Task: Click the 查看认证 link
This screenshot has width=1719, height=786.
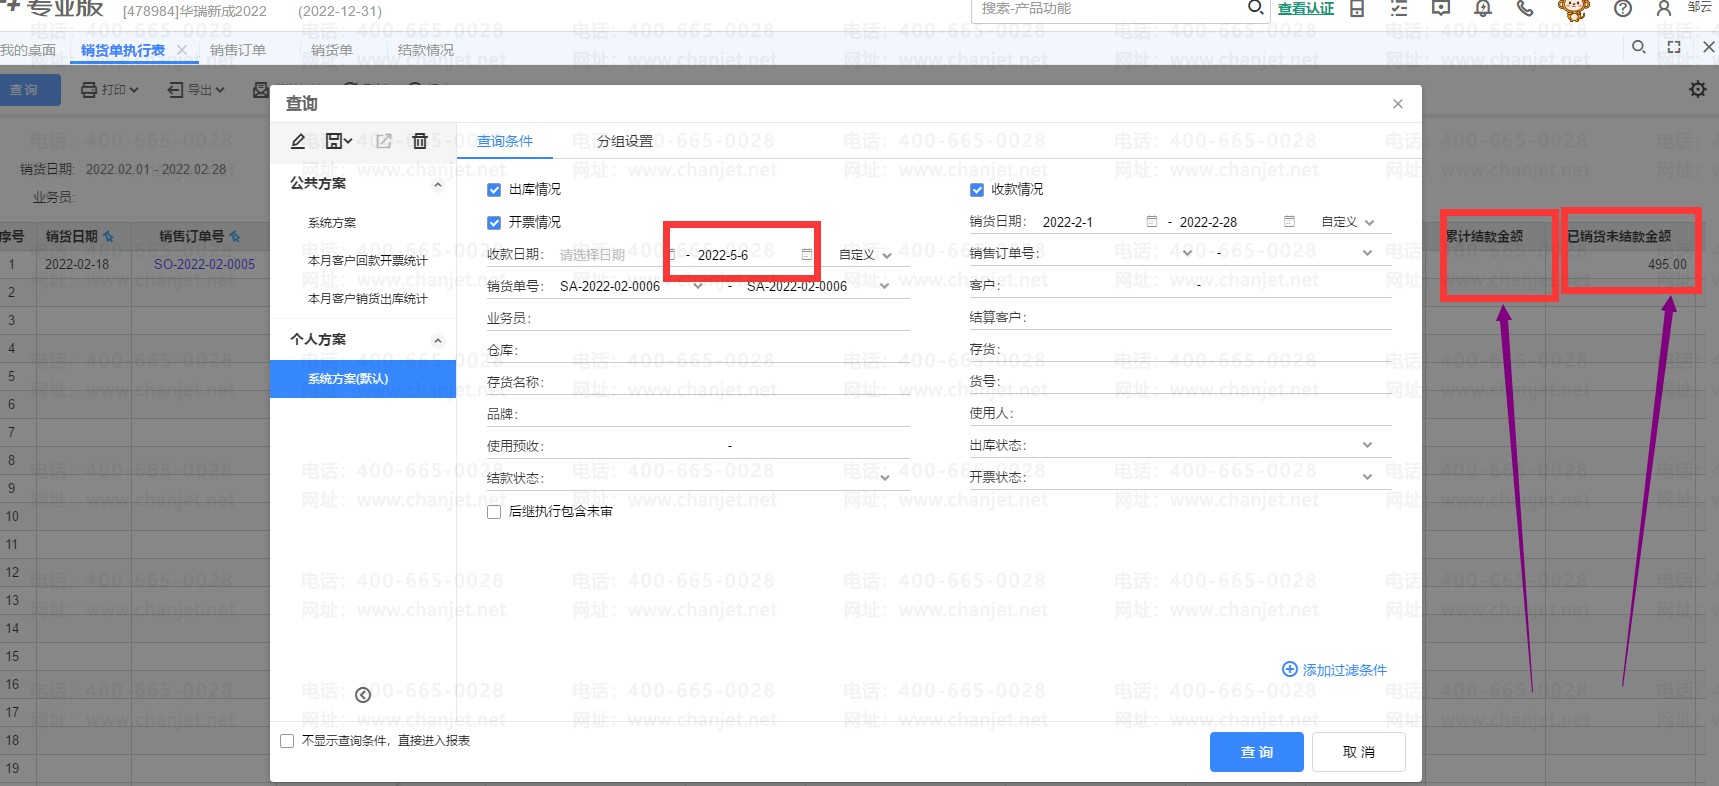Action: [1306, 8]
